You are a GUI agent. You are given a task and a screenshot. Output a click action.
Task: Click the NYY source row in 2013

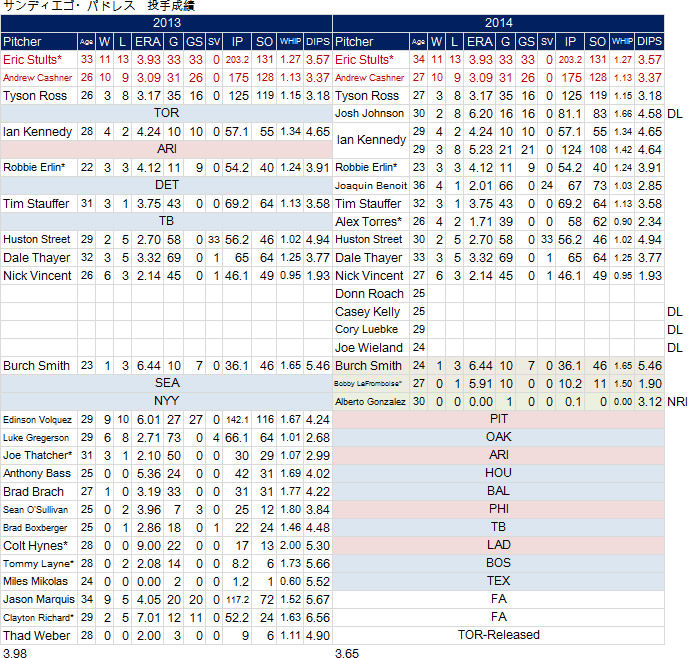166,401
